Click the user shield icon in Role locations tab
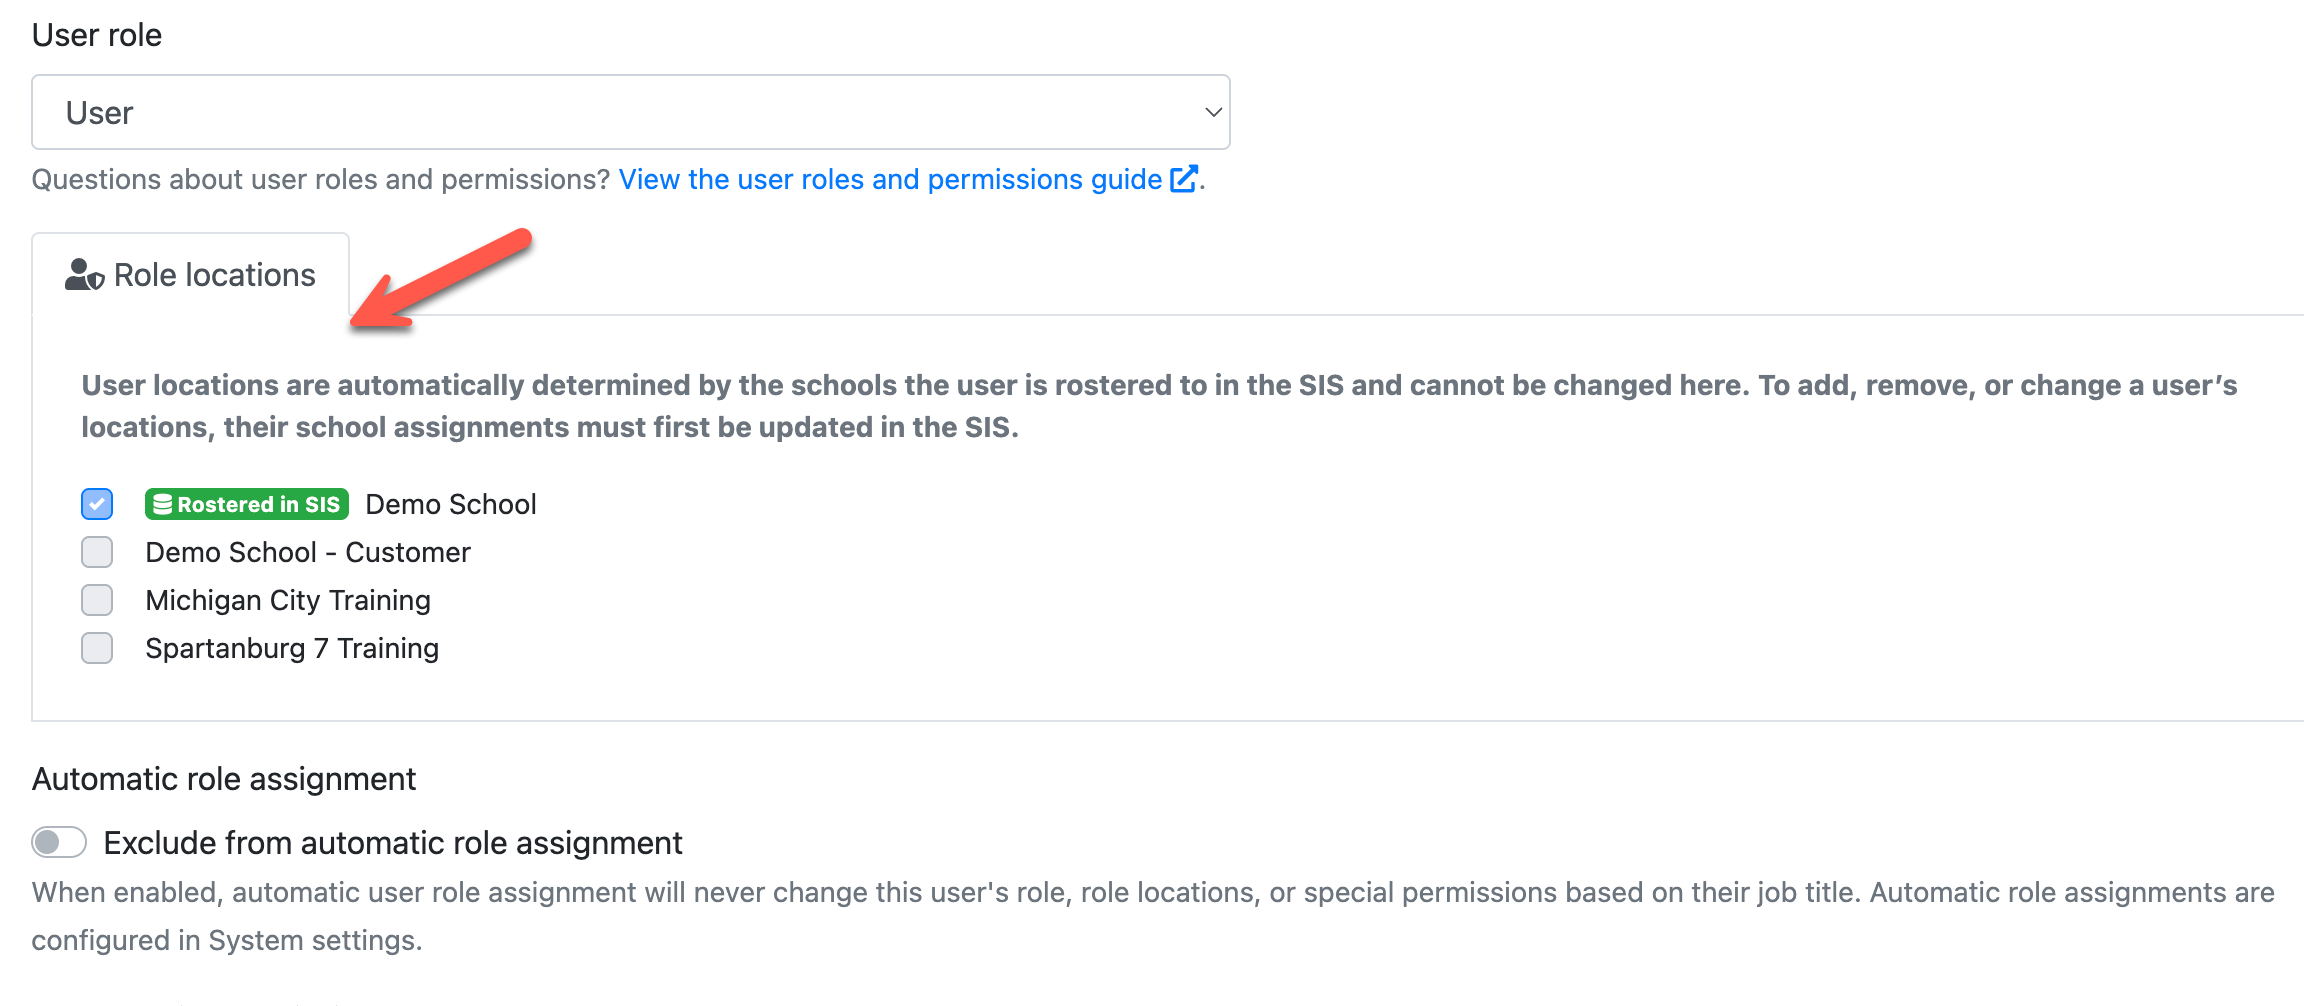Viewport: 2304px width, 1006px height. click(84, 275)
